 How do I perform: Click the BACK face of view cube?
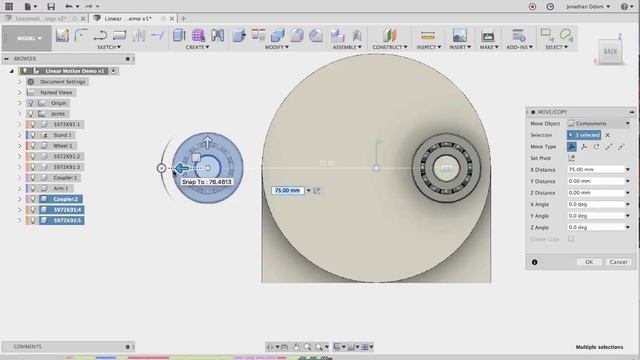point(610,51)
